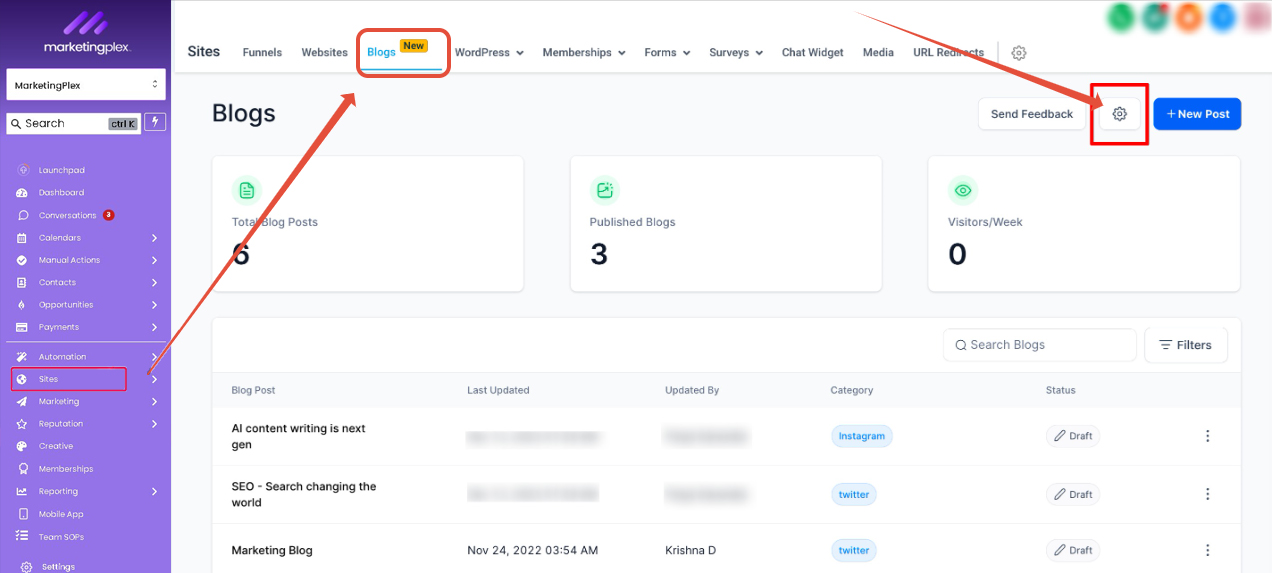
Task: Click the MarketingPlex logo
Action: pyautogui.click(x=87, y=32)
